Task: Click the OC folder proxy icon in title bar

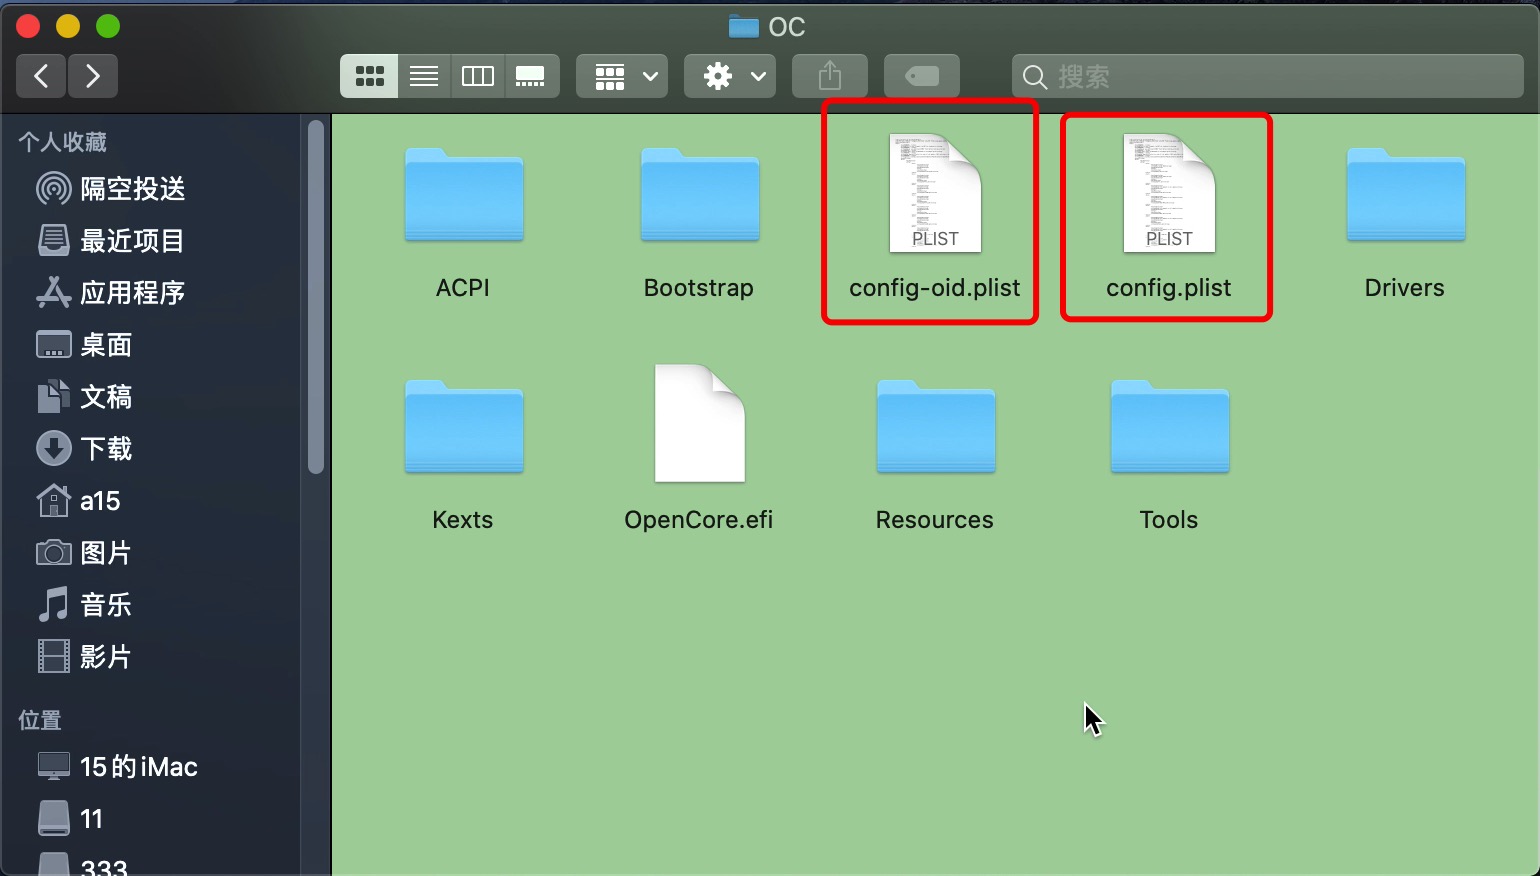Action: (x=743, y=27)
